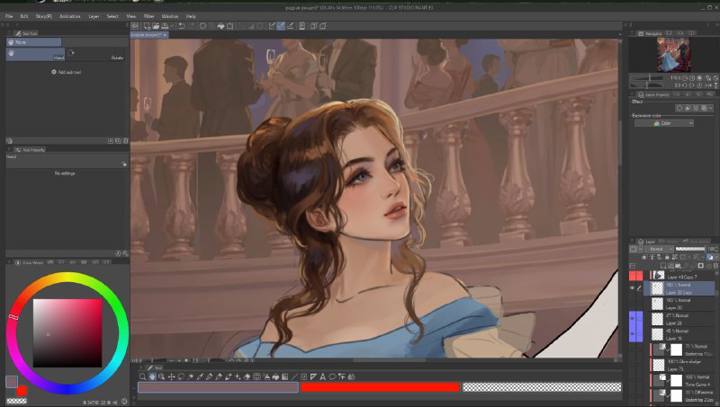Select the transparent color swatch
The width and height of the screenshot is (720, 407).
click(x=17, y=401)
